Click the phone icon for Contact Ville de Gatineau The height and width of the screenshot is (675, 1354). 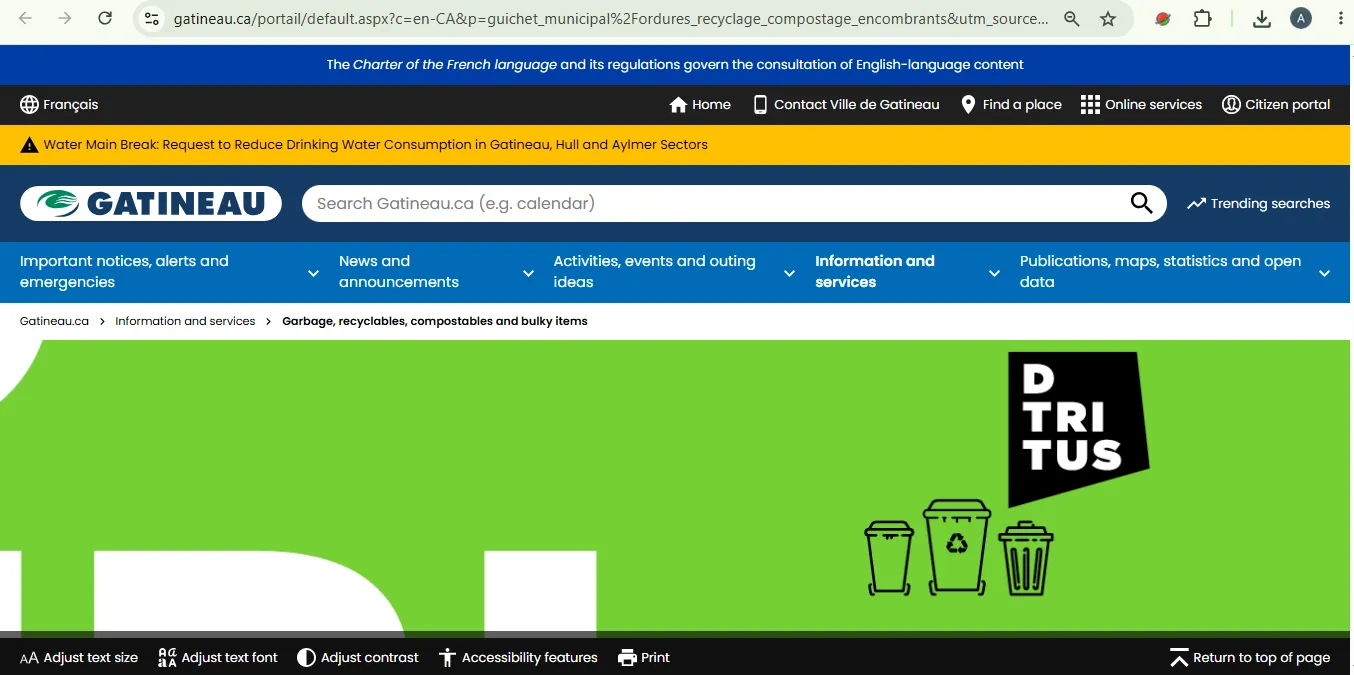760,105
